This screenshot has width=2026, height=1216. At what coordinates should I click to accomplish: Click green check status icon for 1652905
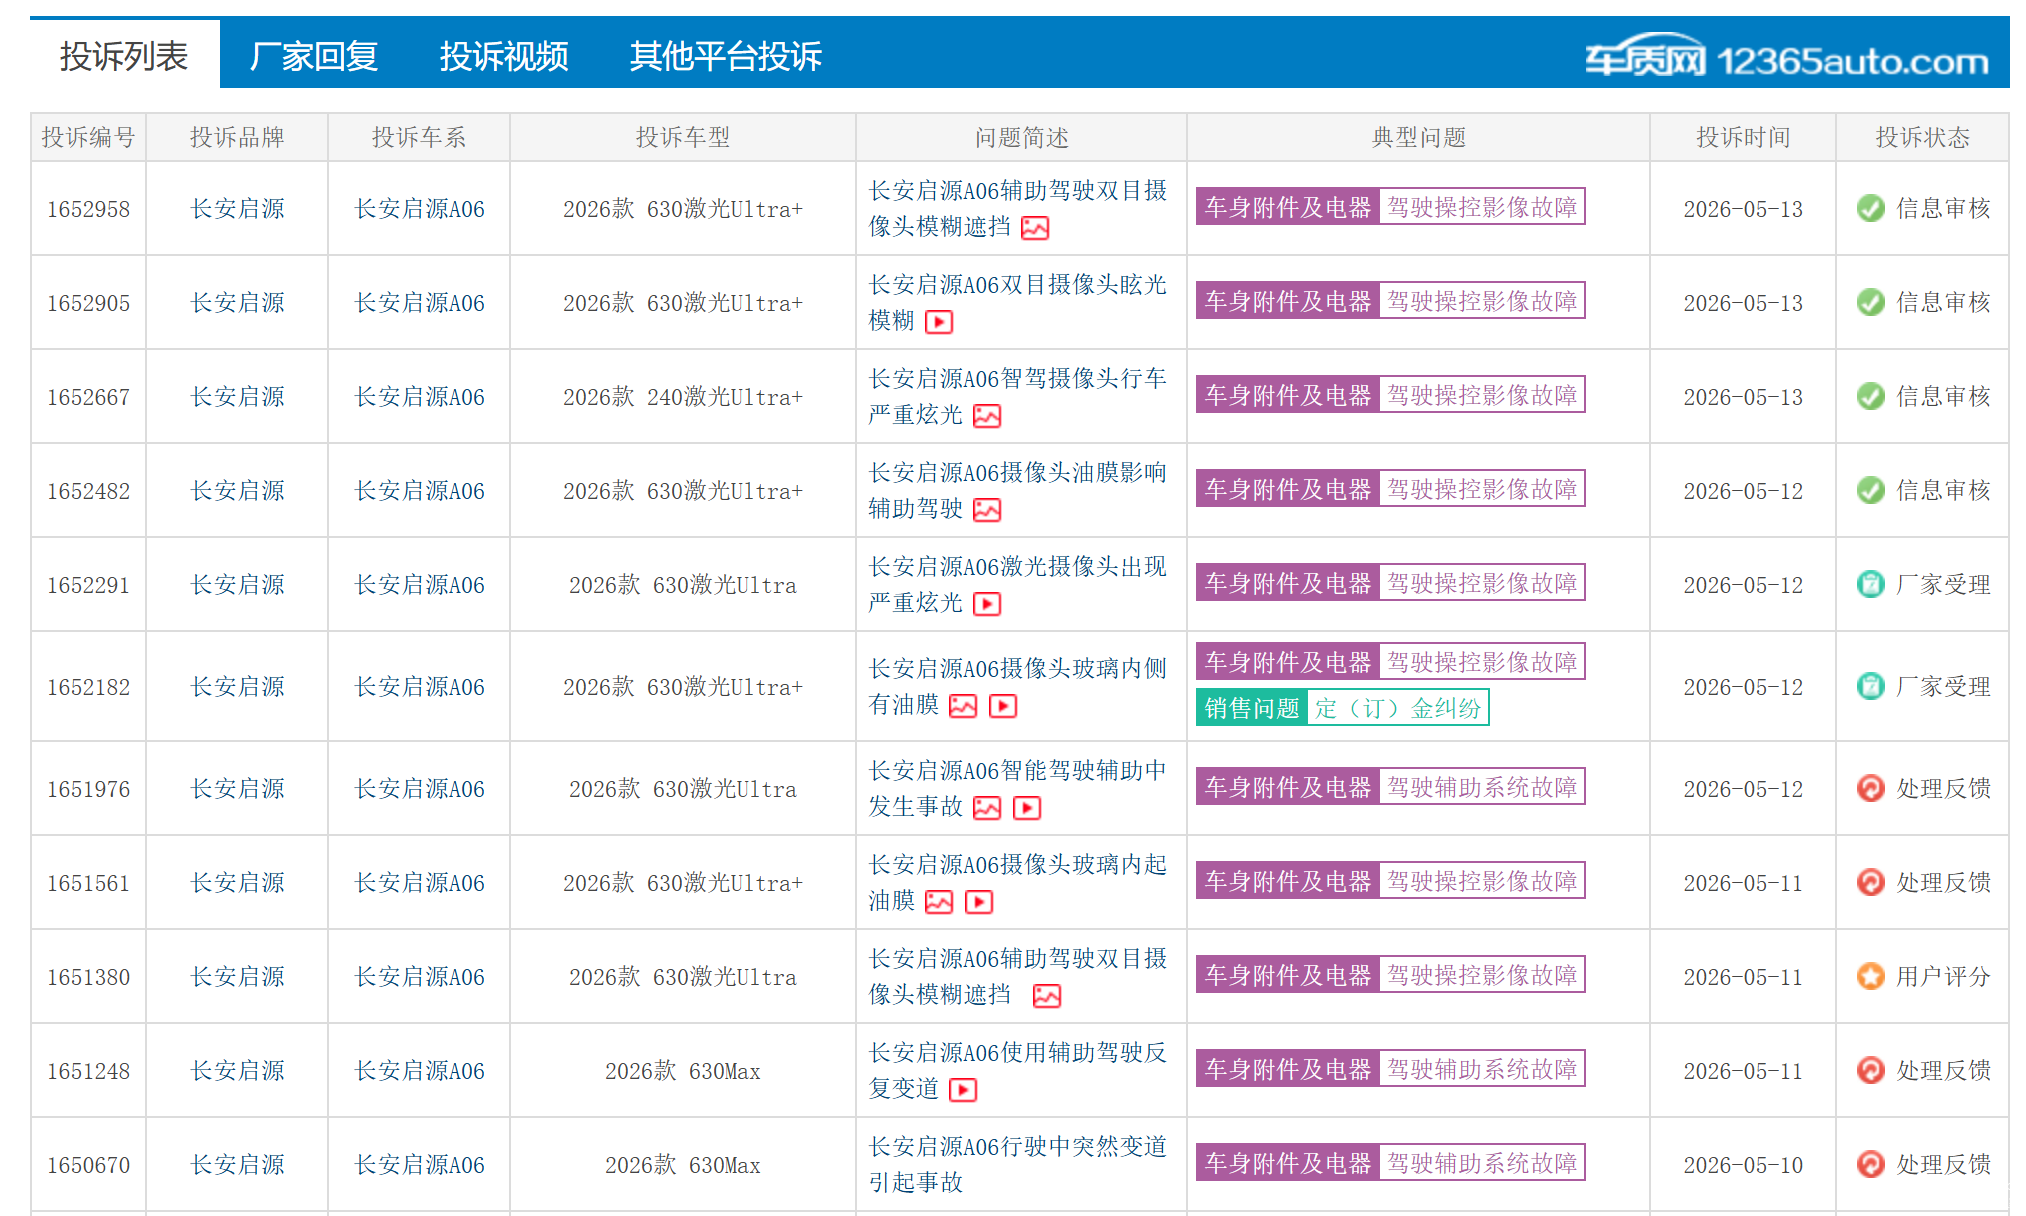(x=1870, y=302)
